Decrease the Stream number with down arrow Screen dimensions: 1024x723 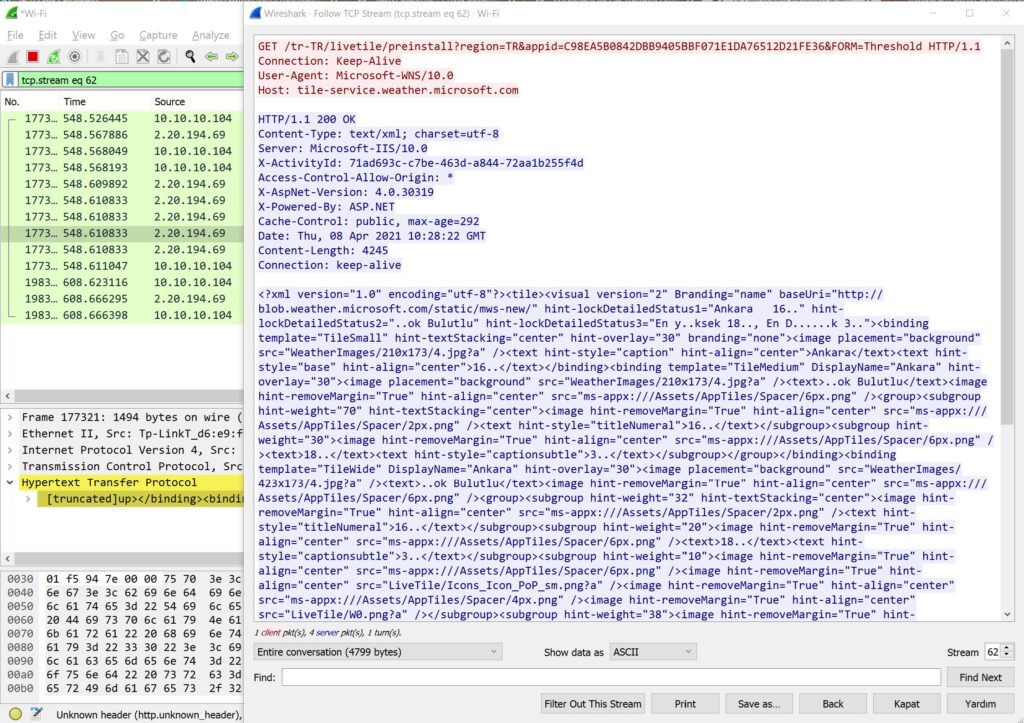(x=1006, y=656)
